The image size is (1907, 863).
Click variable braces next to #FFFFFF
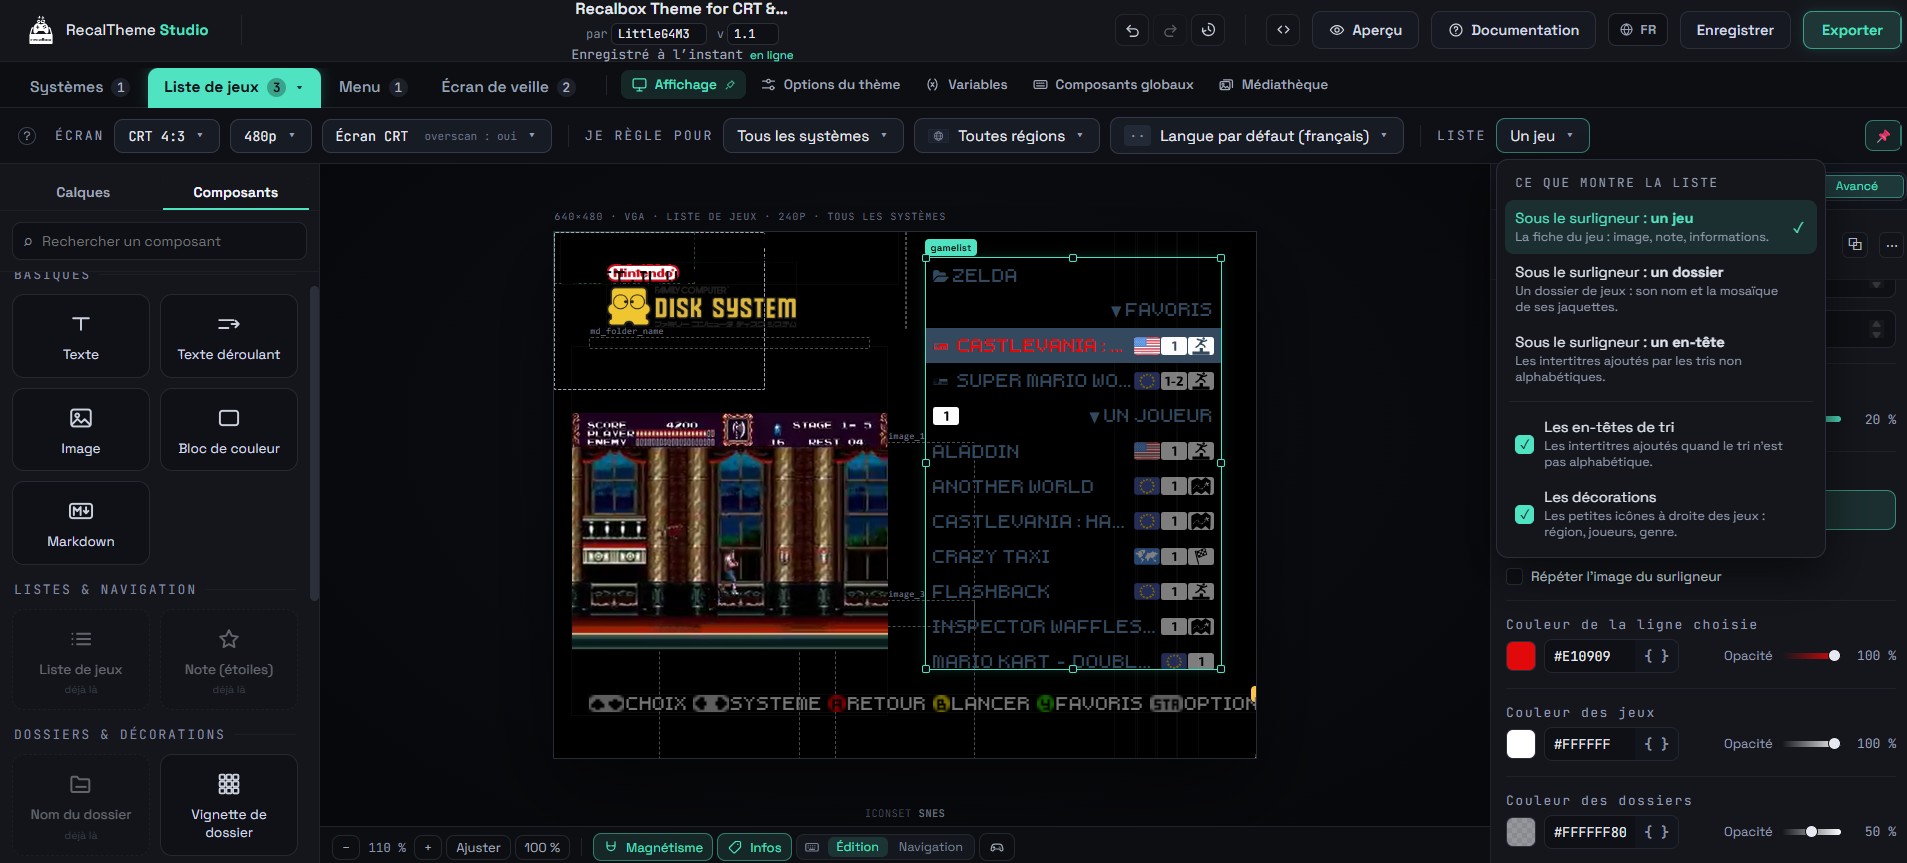1656,744
